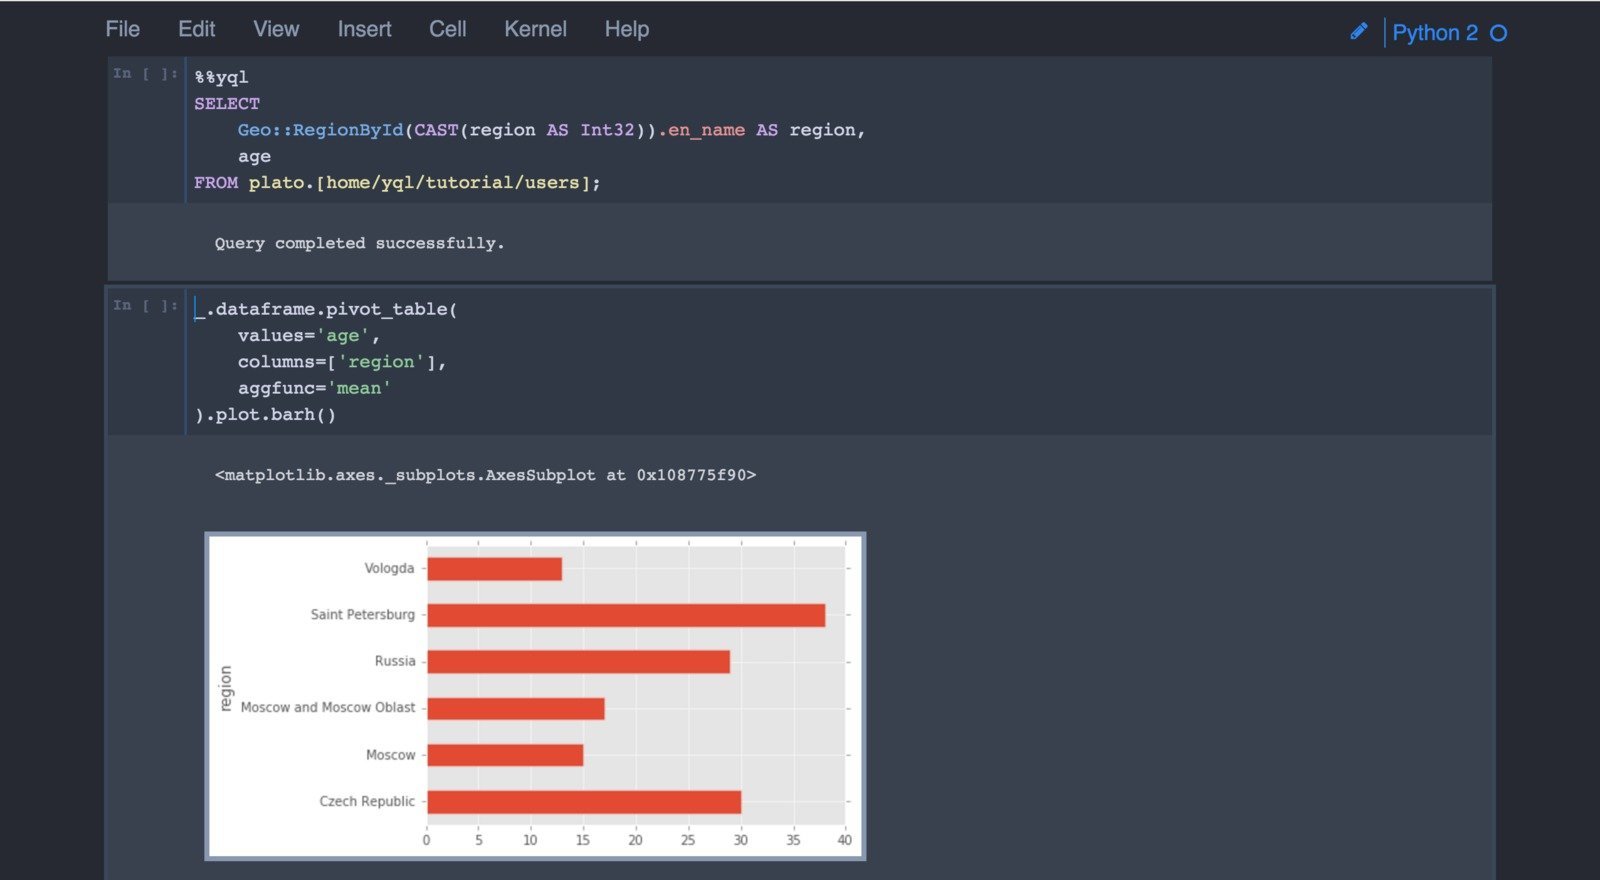Click the 'Moscow' label on chart axis
The height and width of the screenshot is (880, 1600).
click(x=390, y=755)
